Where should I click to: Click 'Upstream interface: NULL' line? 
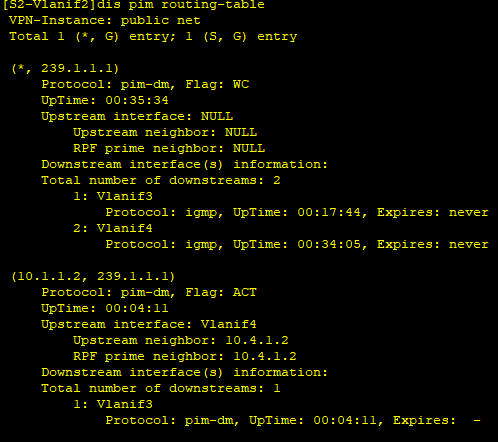[137, 116]
